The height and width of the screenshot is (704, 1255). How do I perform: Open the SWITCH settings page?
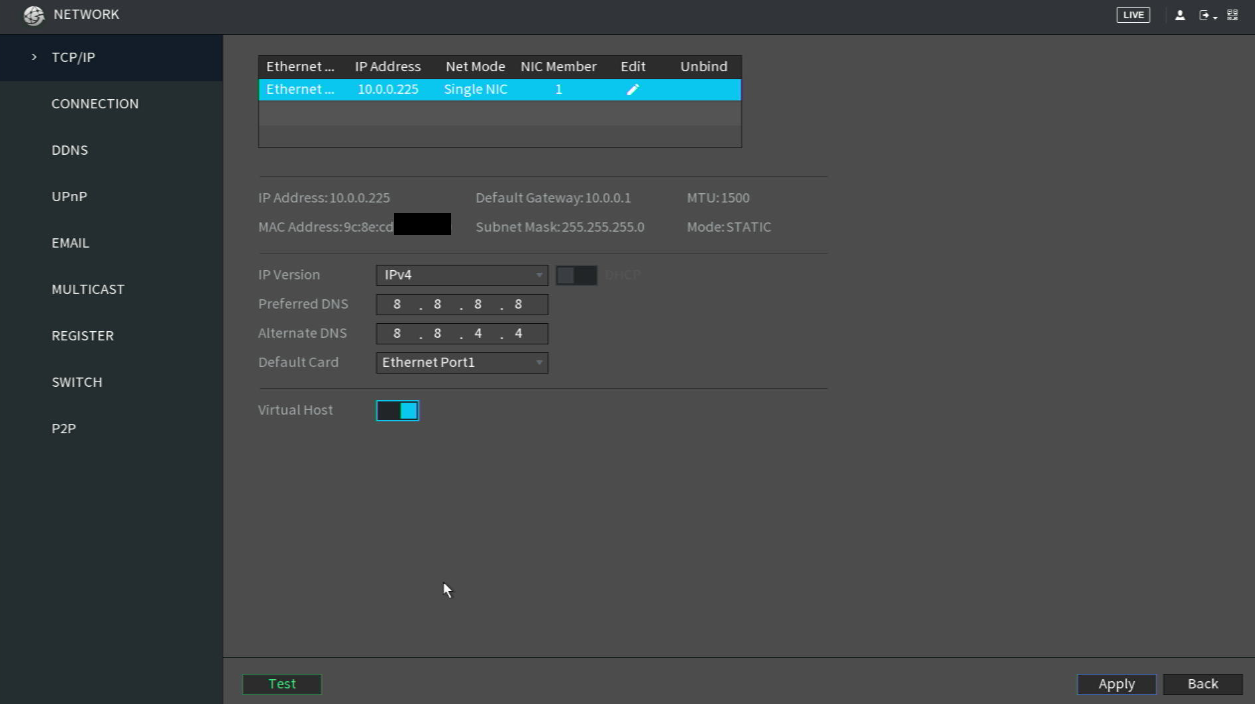point(77,382)
